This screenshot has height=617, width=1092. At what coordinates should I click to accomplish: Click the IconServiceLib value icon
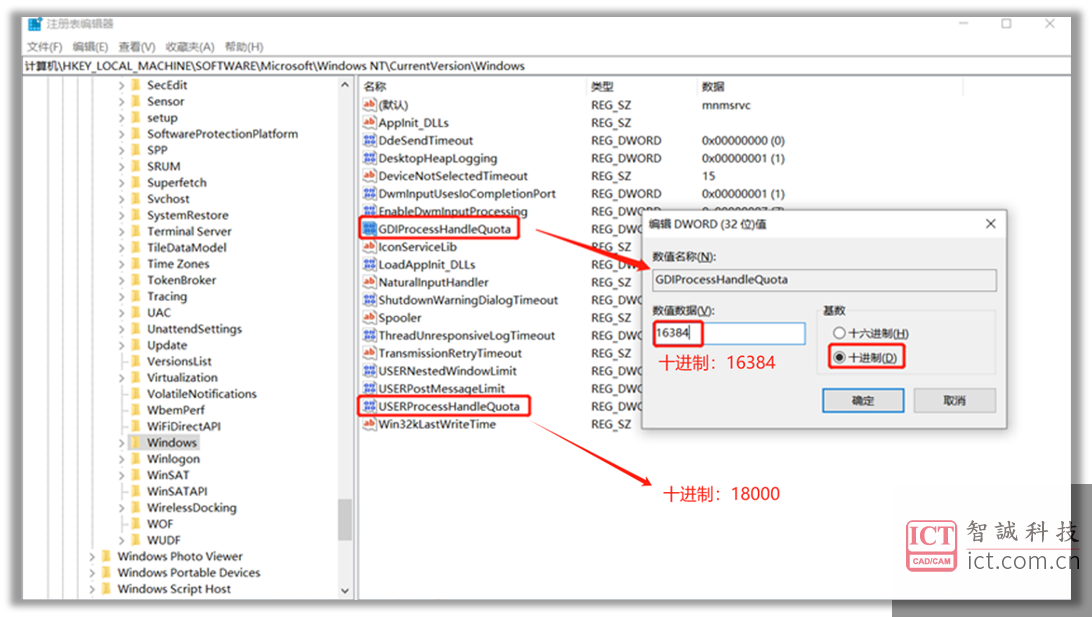[368, 246]
